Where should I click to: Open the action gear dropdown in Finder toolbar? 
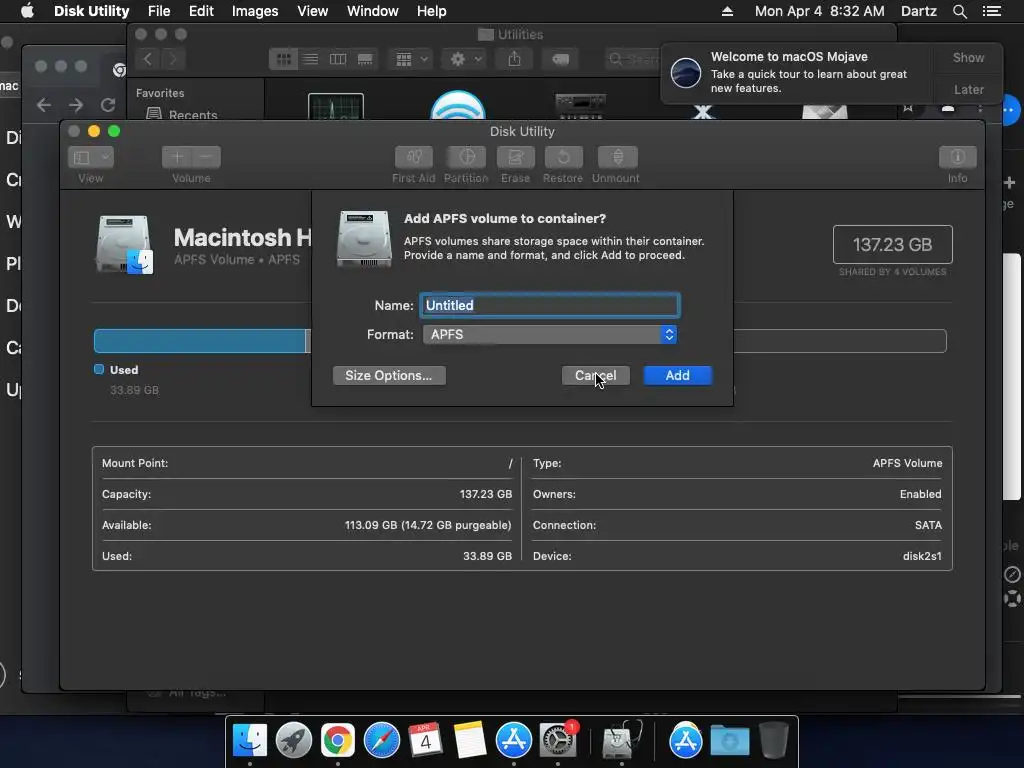[x=464, y=59]
